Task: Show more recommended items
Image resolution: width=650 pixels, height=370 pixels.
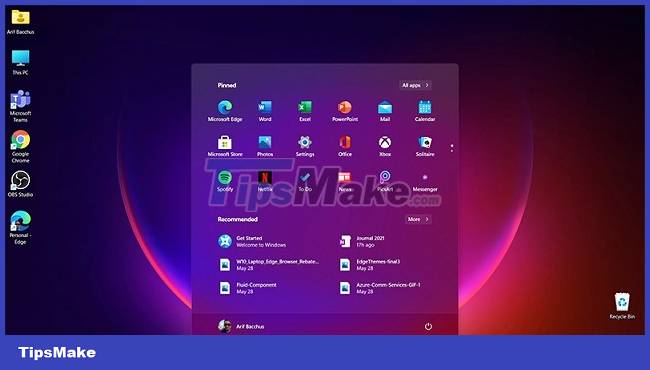Action: coord(418,219)
